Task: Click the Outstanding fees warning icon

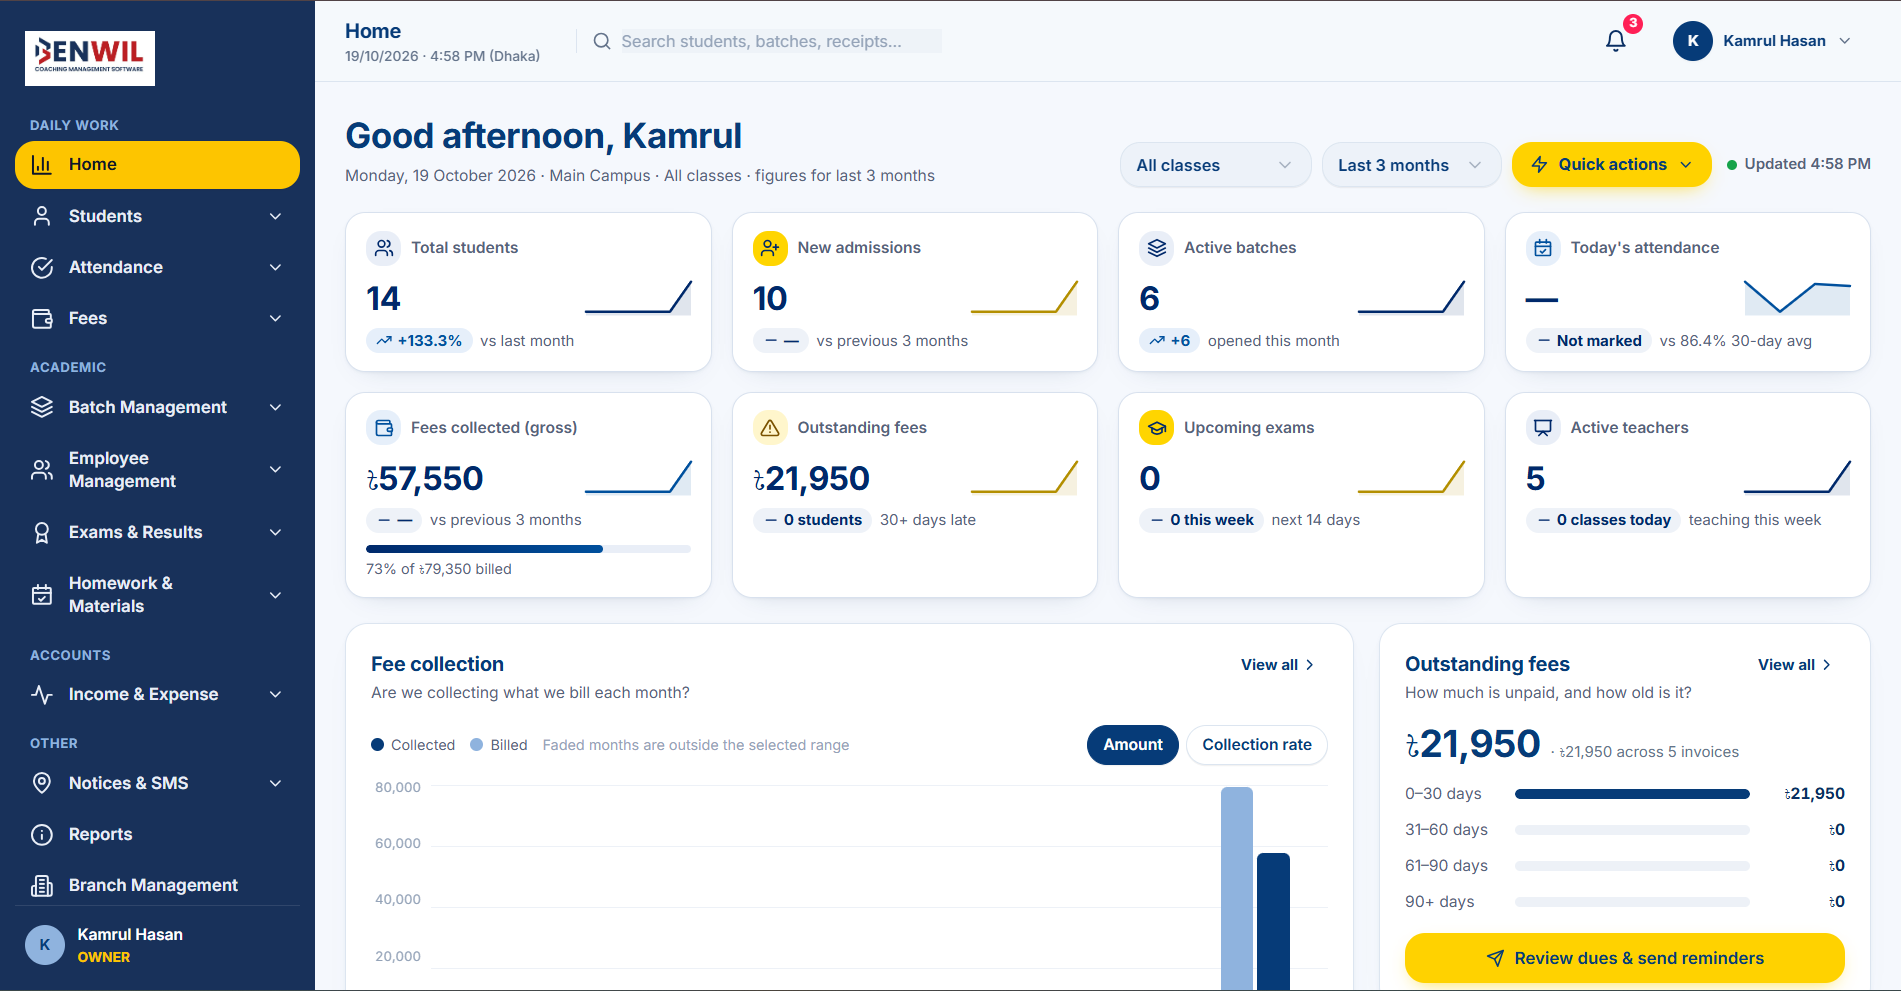Action: [770, 428]
